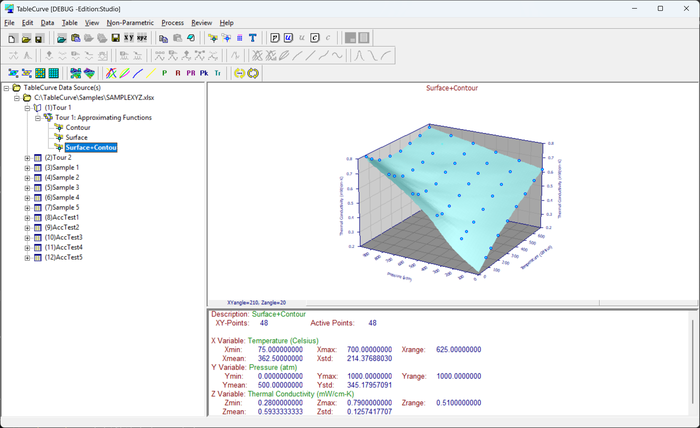Click the xyz data toolbar icon

coord(142,38)
